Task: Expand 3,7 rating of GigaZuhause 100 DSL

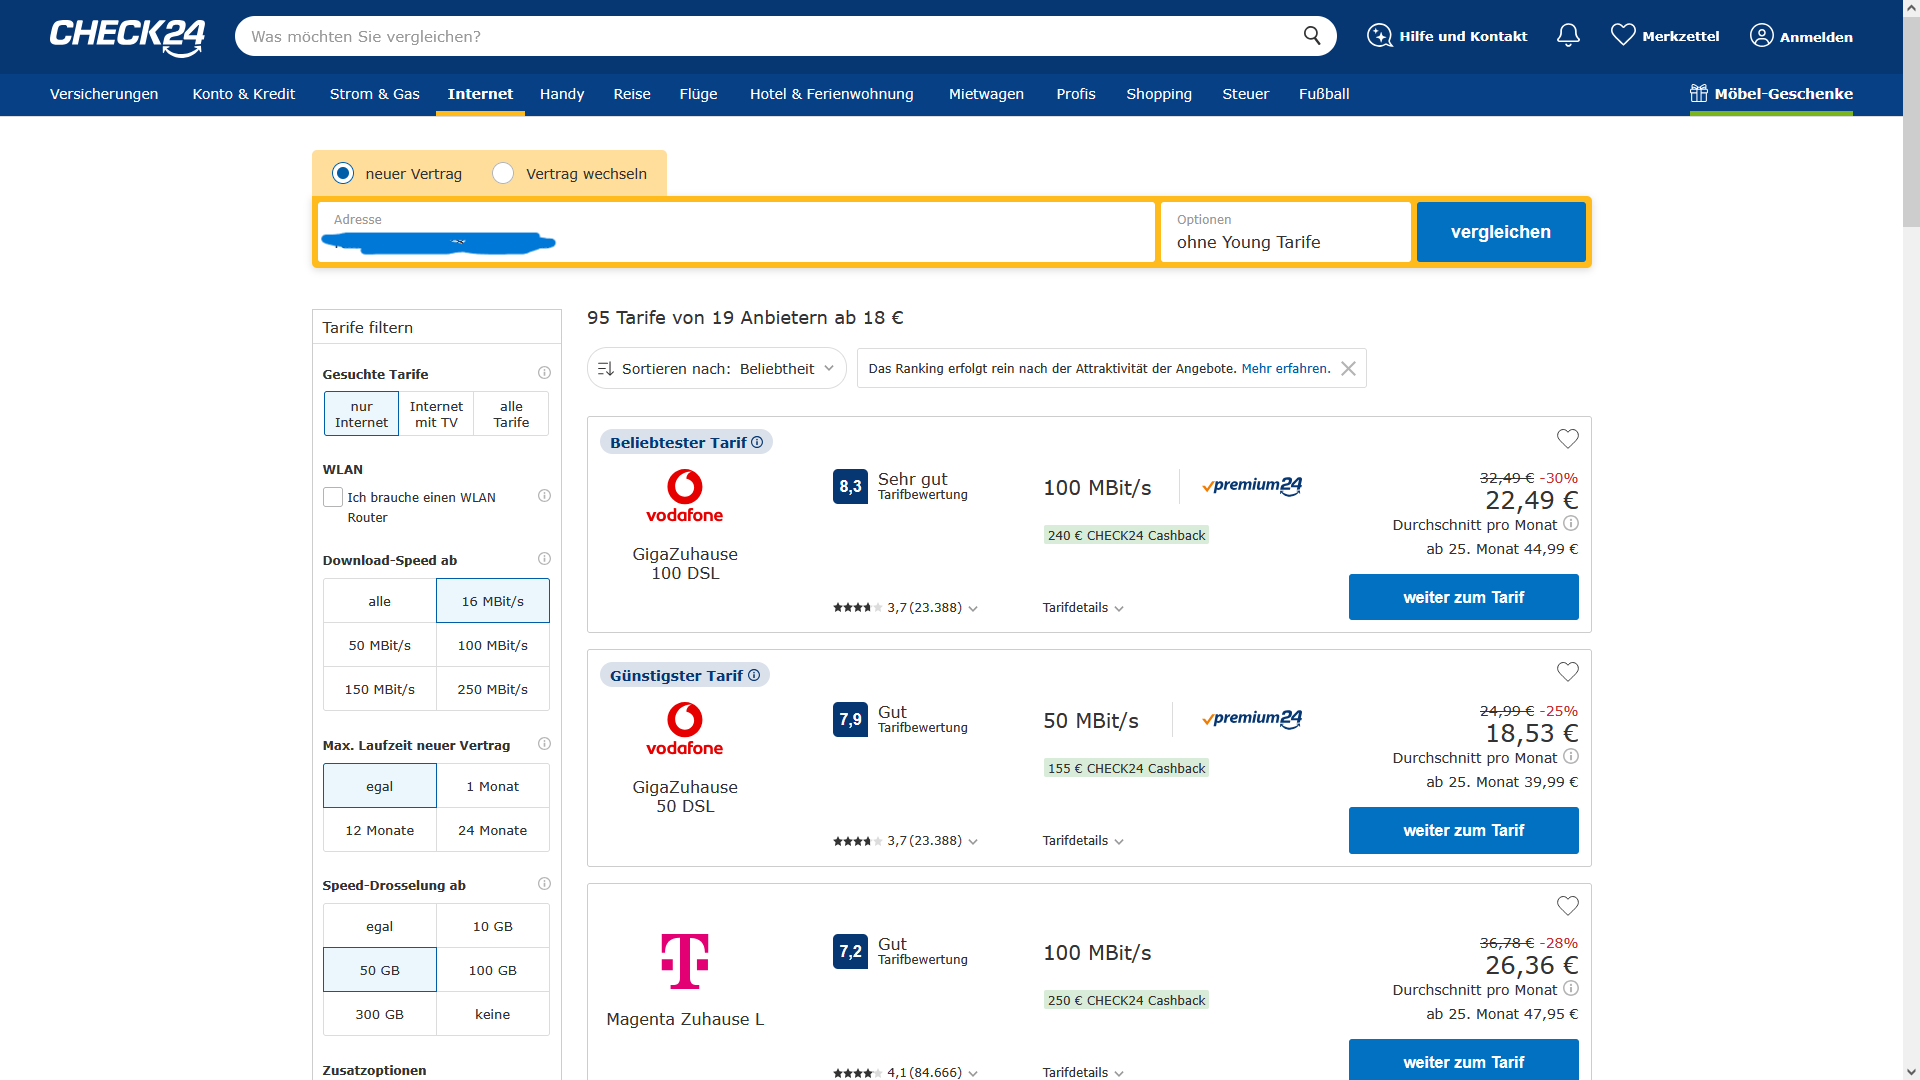Action: coord(905,607)
